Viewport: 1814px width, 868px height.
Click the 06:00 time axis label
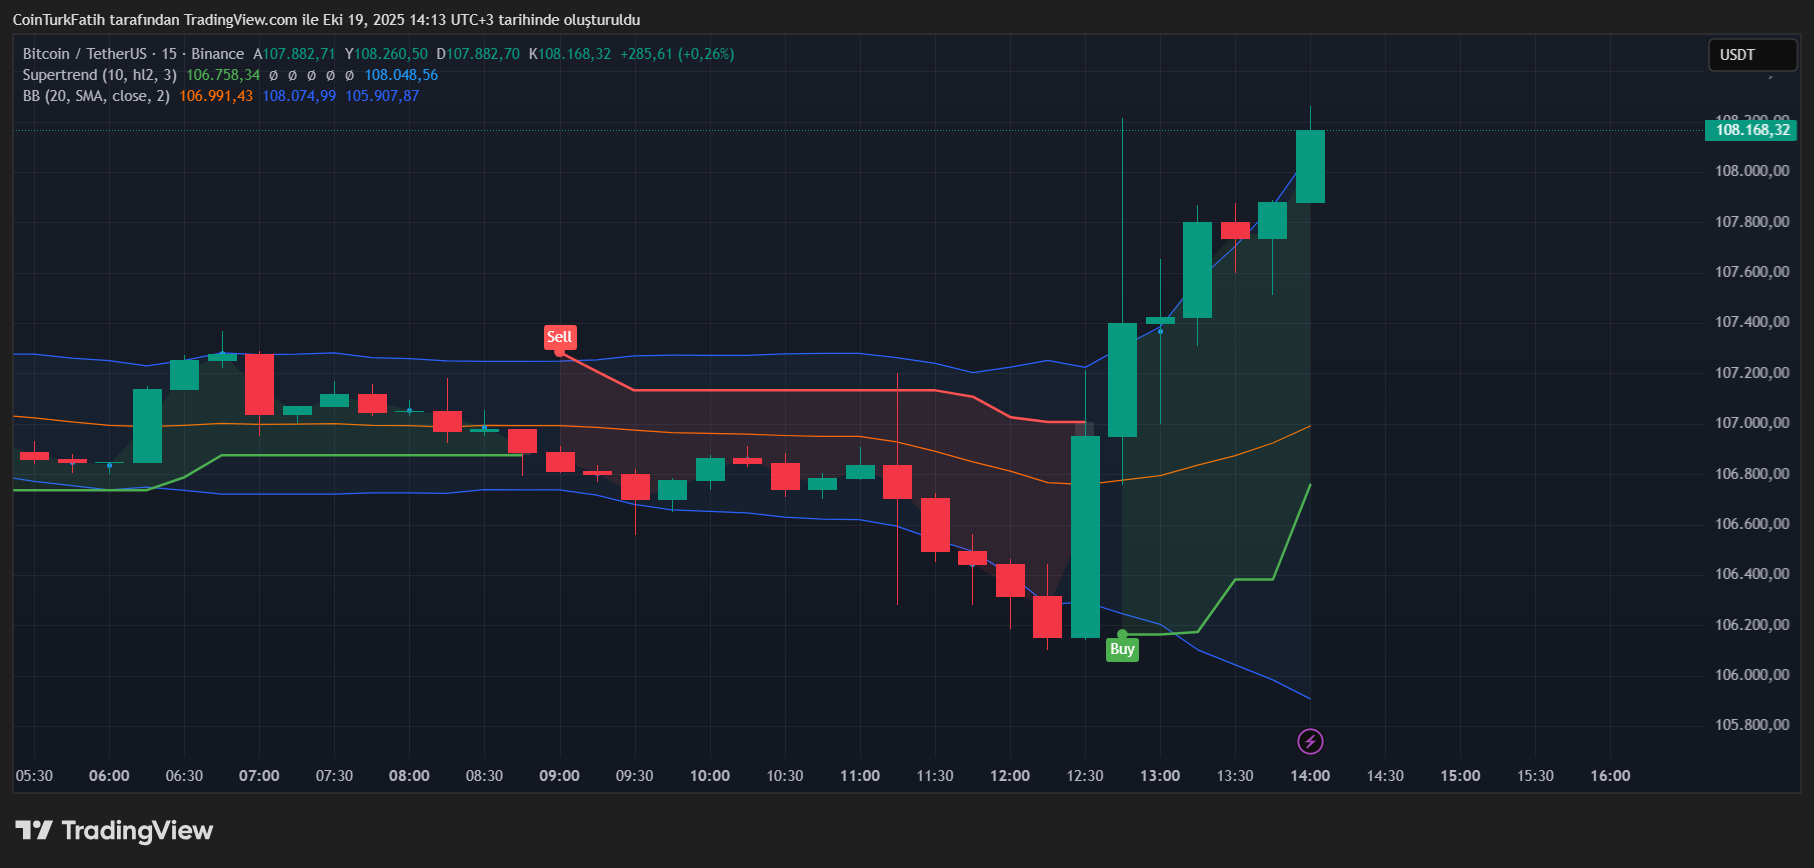[109, 776]
